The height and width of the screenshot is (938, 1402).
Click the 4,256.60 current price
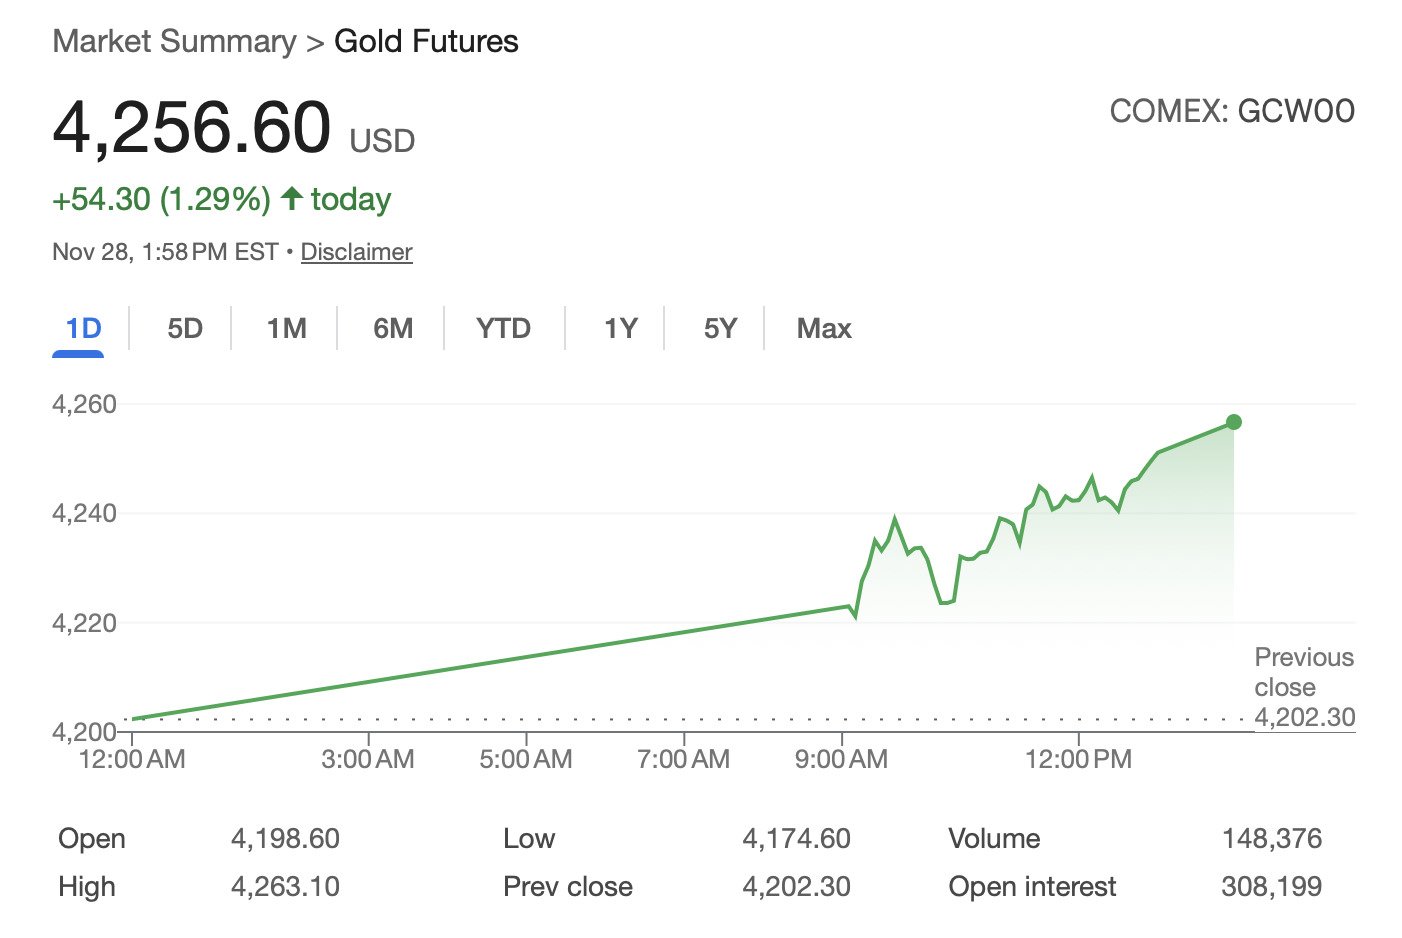click(191, 128)
